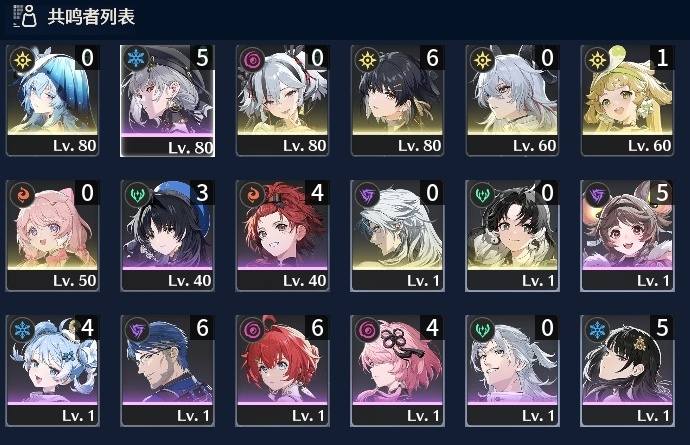
Task: Click the 共鸣者列表 title text
Action: point(91,17)
